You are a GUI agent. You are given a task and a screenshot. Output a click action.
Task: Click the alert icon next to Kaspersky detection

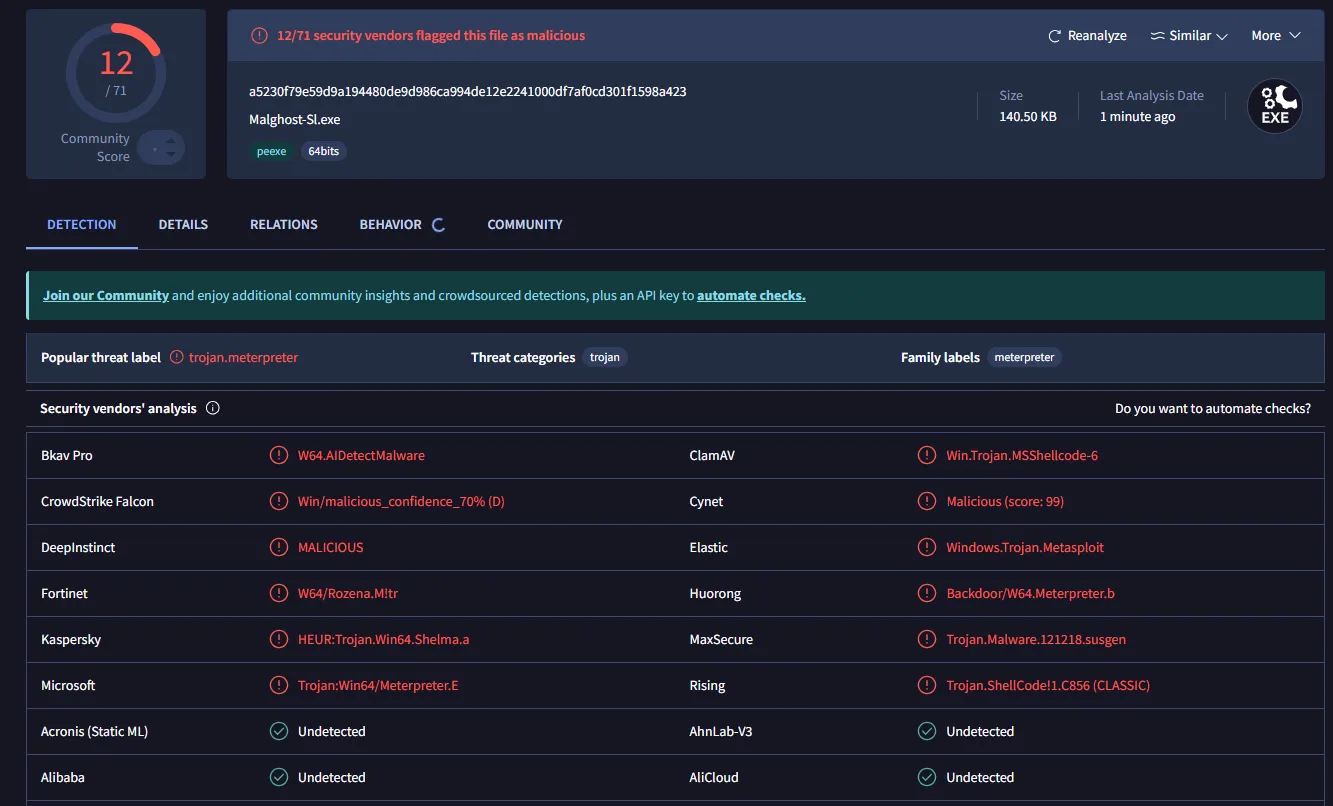pyautogui.click(x=279, y=639)
